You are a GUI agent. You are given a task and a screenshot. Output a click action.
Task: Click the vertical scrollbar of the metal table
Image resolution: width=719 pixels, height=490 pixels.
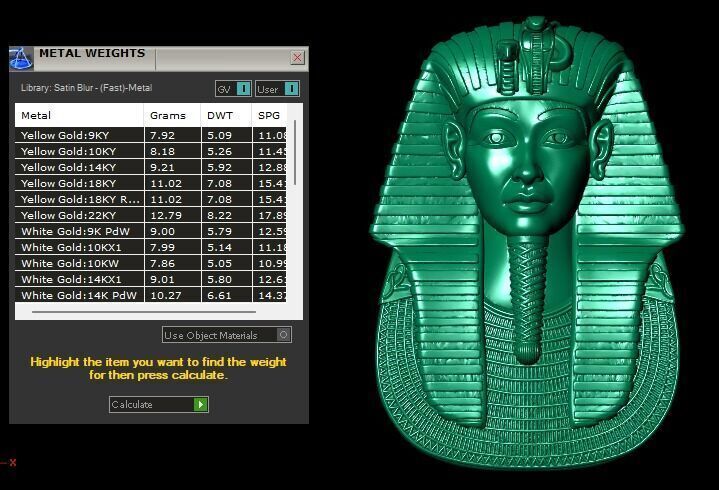295,153
